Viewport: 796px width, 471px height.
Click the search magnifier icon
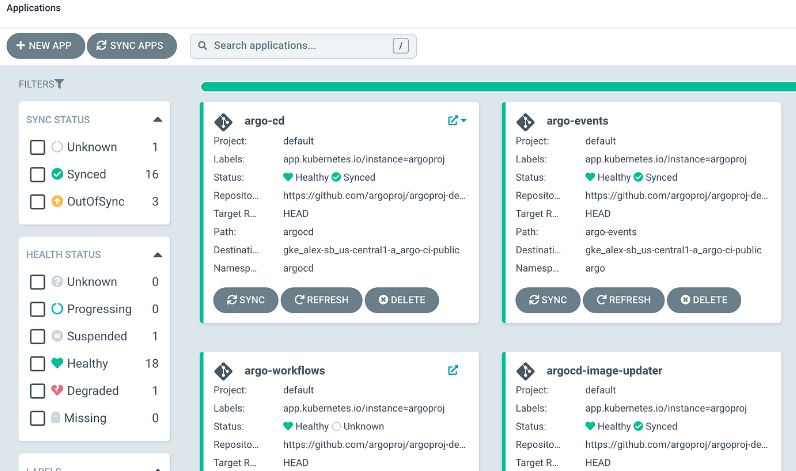click(x=203, y=46)
